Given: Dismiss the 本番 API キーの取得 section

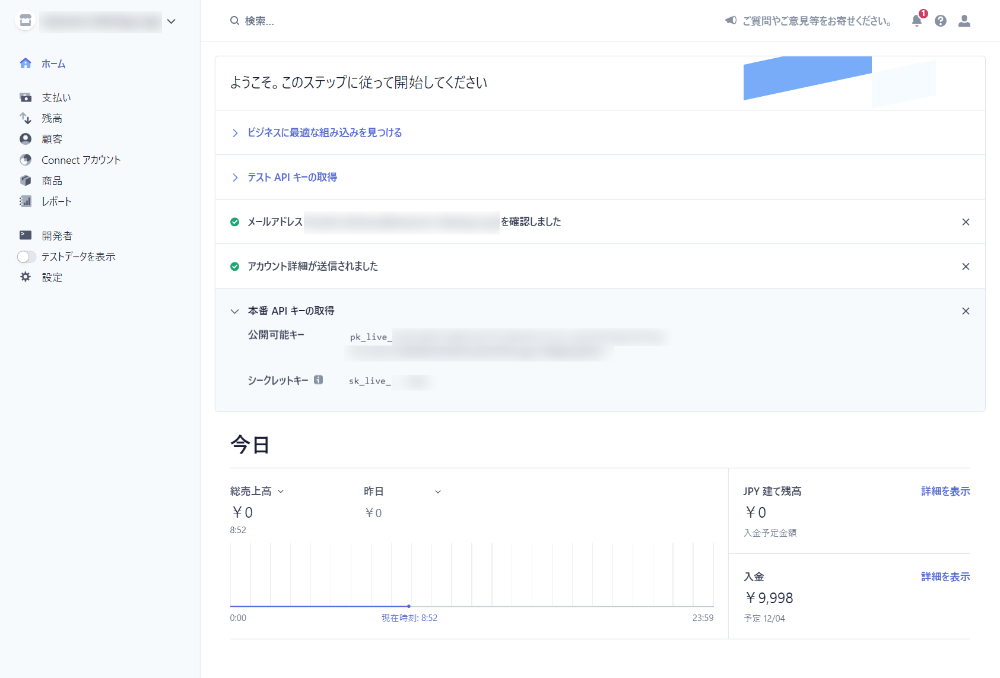Looking at the screenshot, I should pyautogui.click(x=966, y=311).
